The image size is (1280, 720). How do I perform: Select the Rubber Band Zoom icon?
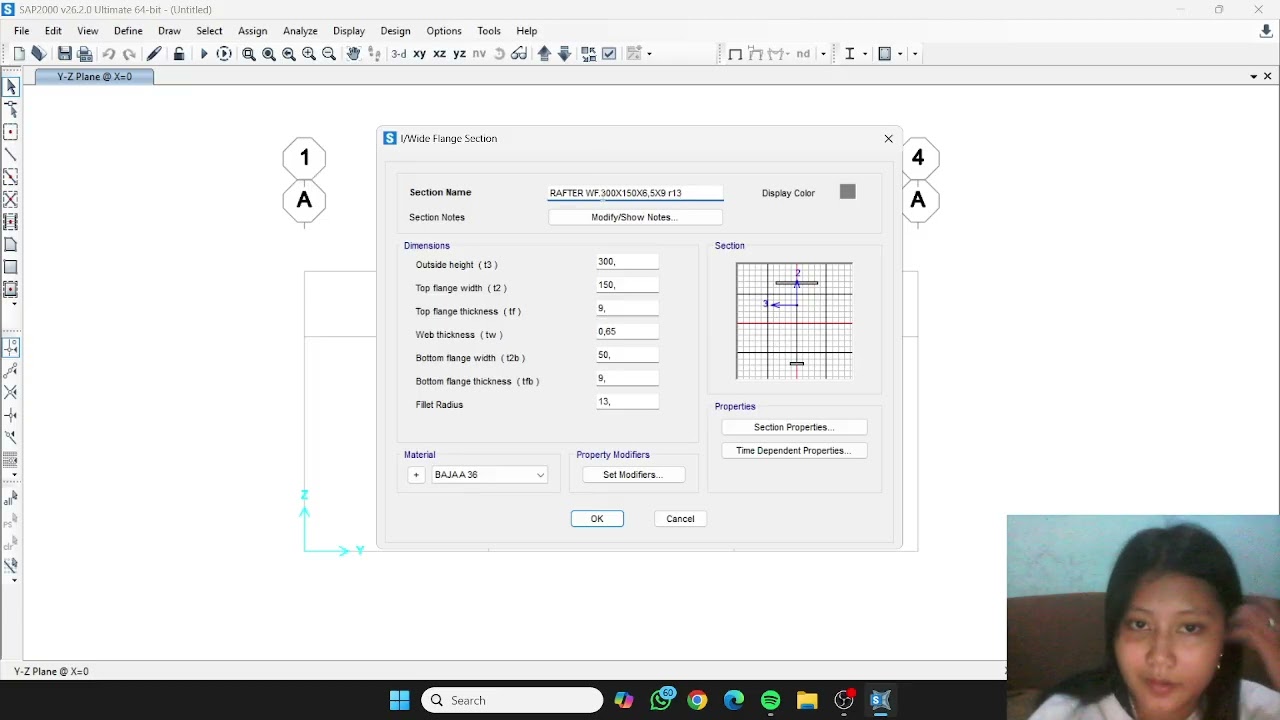click(x=249, y=54)
